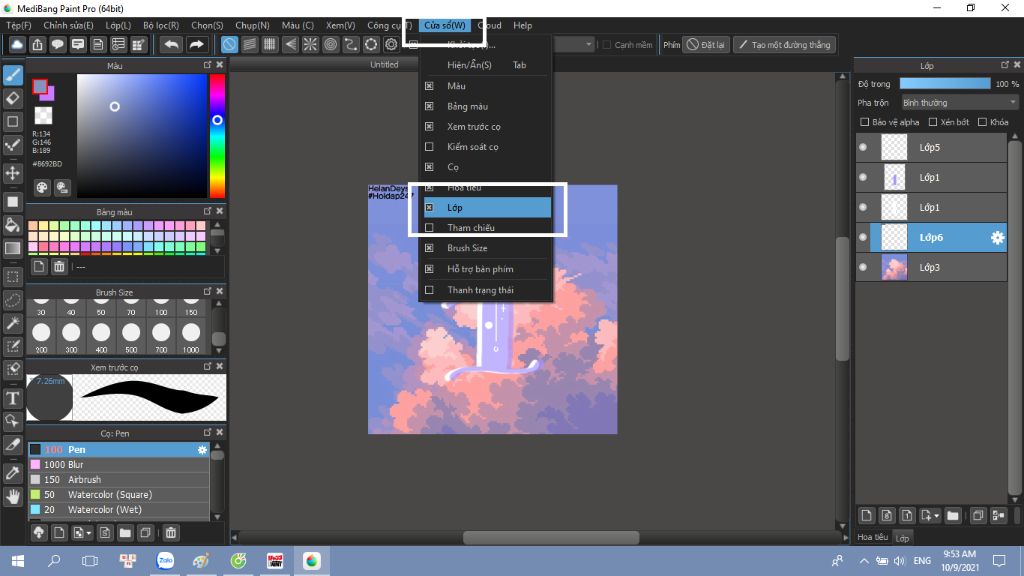Check the Khóa checkbox

(982, 122)
